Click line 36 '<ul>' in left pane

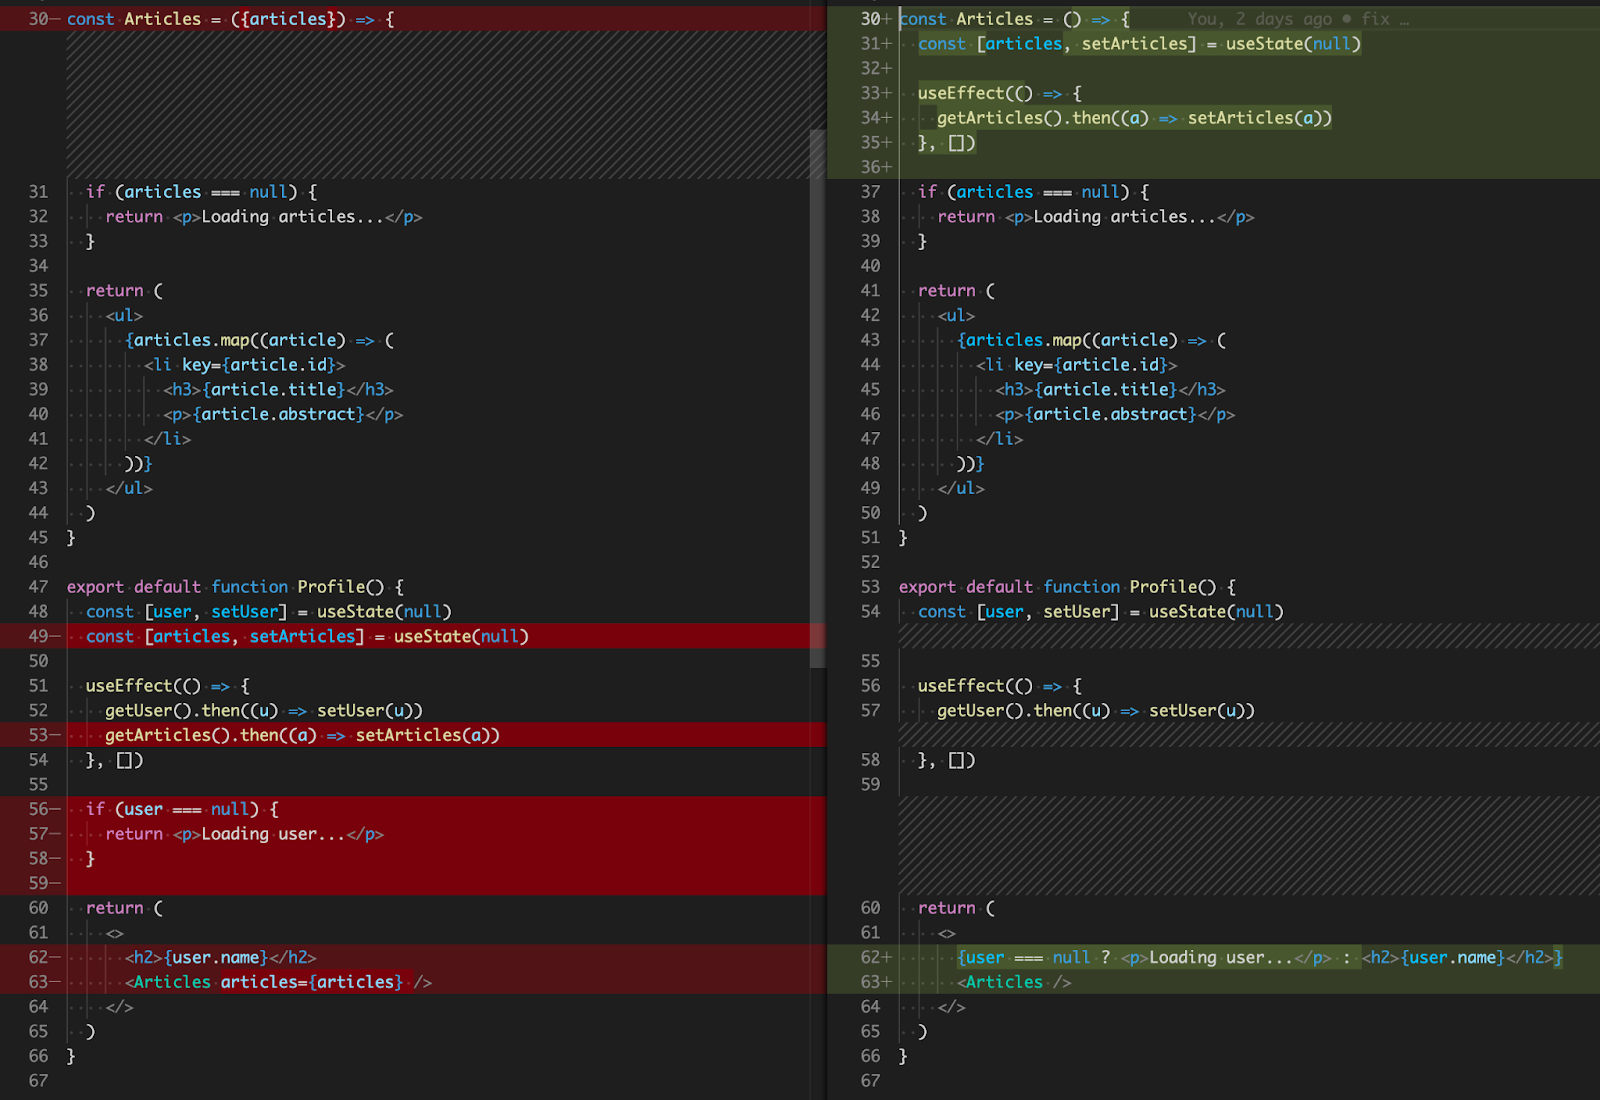124,316
